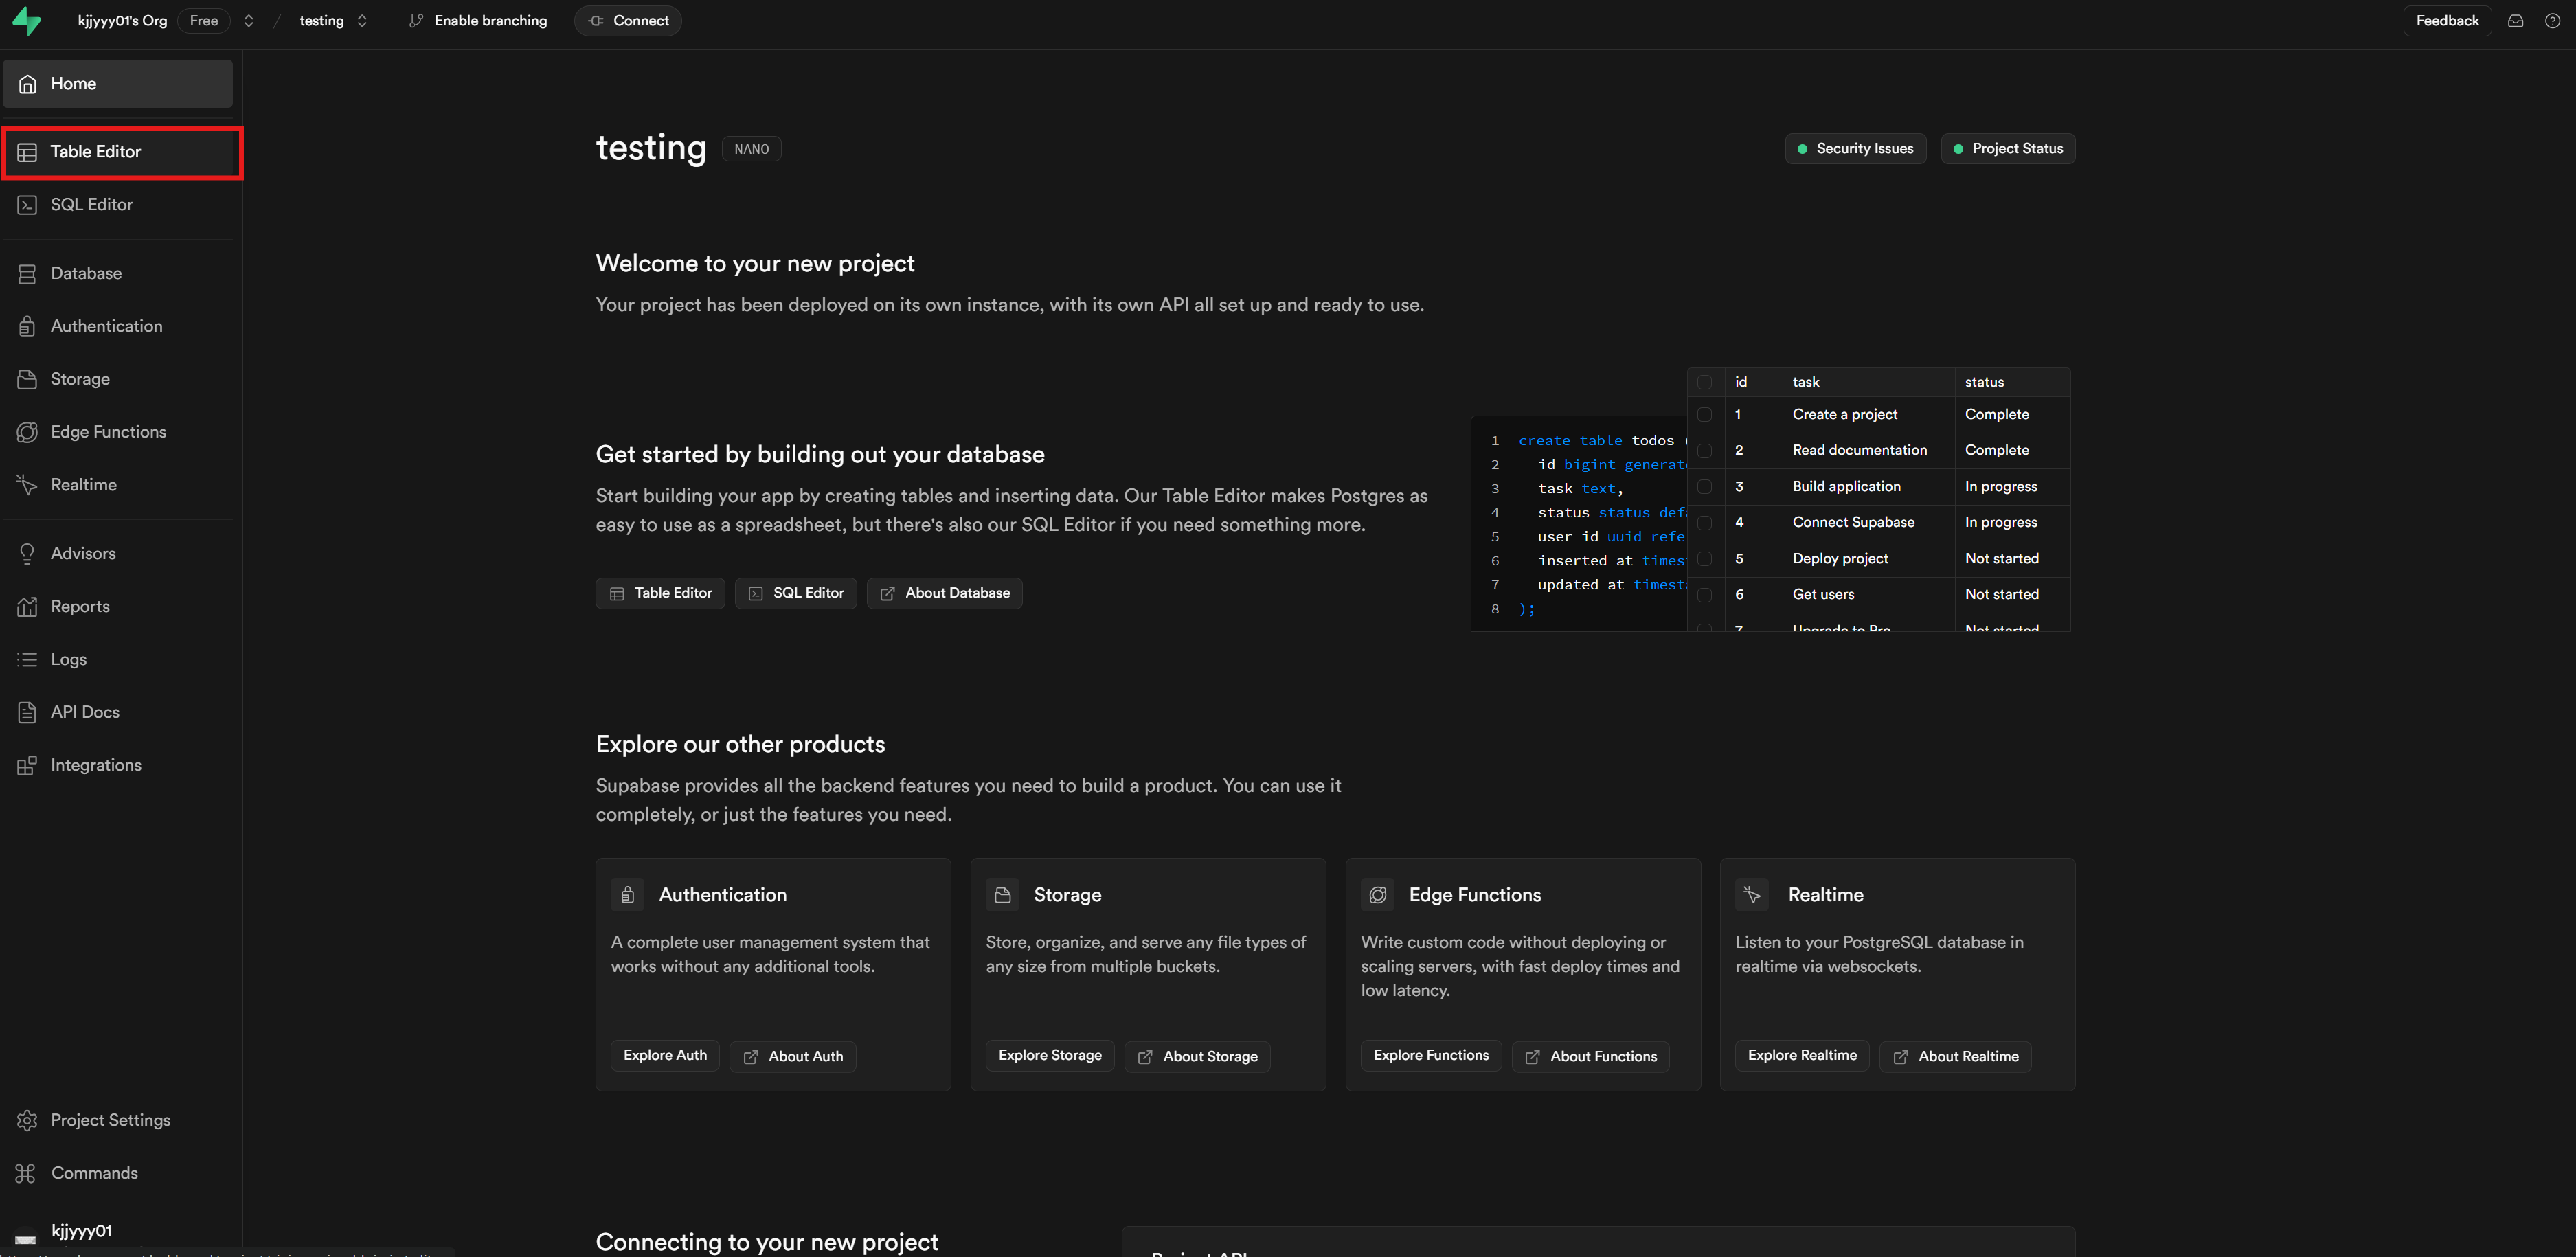Check the box for row 1
The width and height of the screenshot is (2576, 1257).
click(x=1704, y=415)
